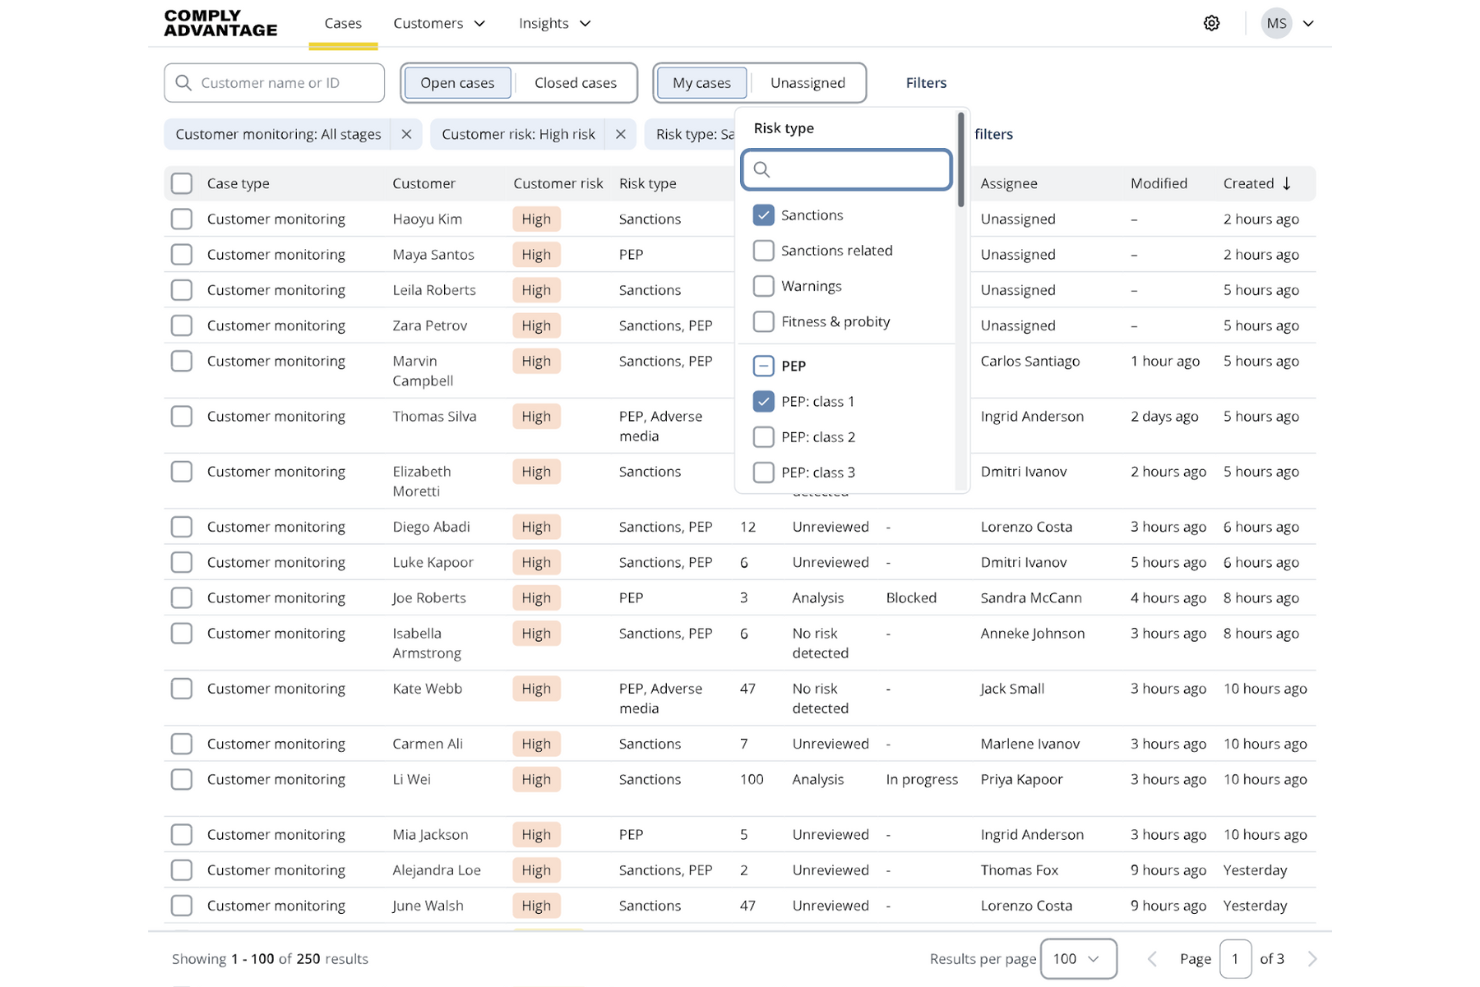Viewport: 1480px width, 987px height.
Task: Show Open cases
Action: pos(457,83)
